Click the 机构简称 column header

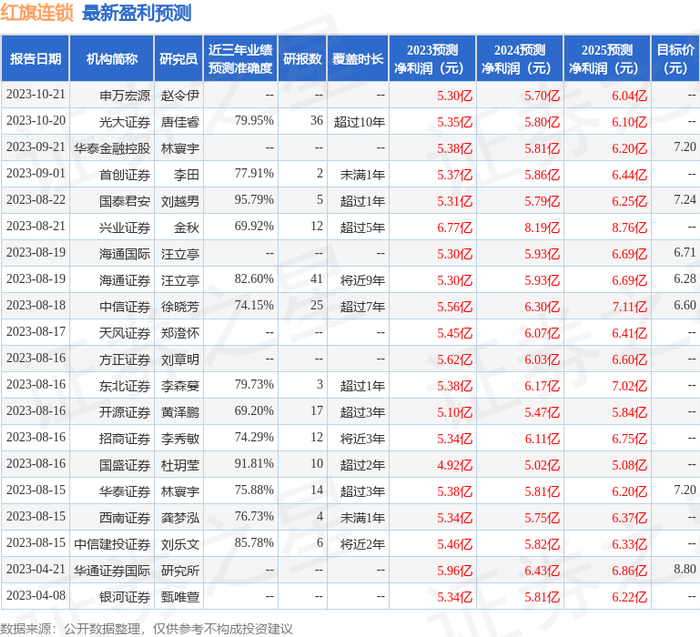point(112,59)
